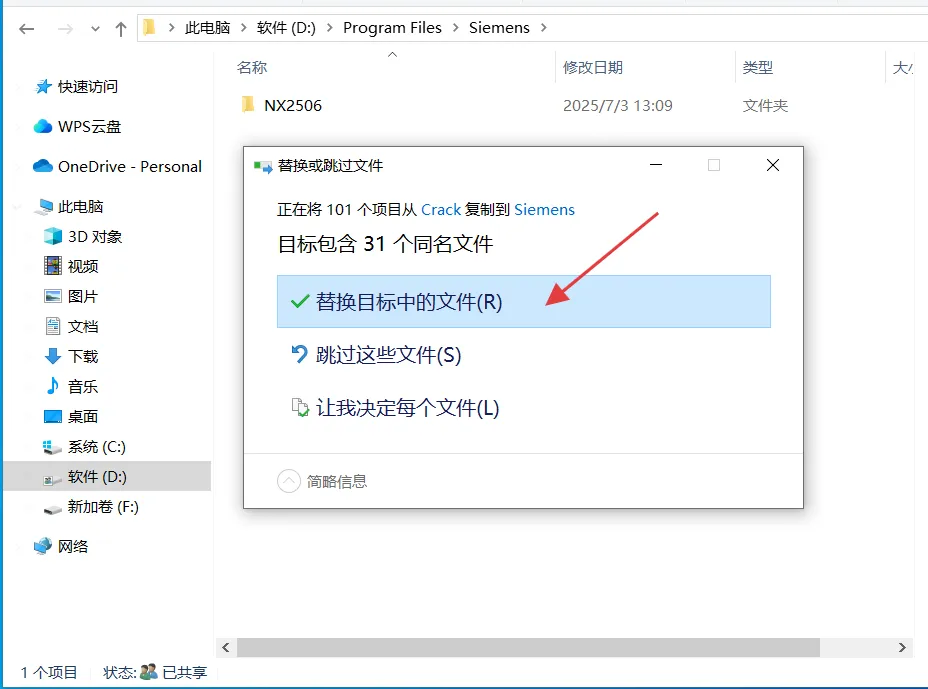Click the 音乐 note icon
Viewport: 928px width, 689px height.
click(x=53, y=385)
